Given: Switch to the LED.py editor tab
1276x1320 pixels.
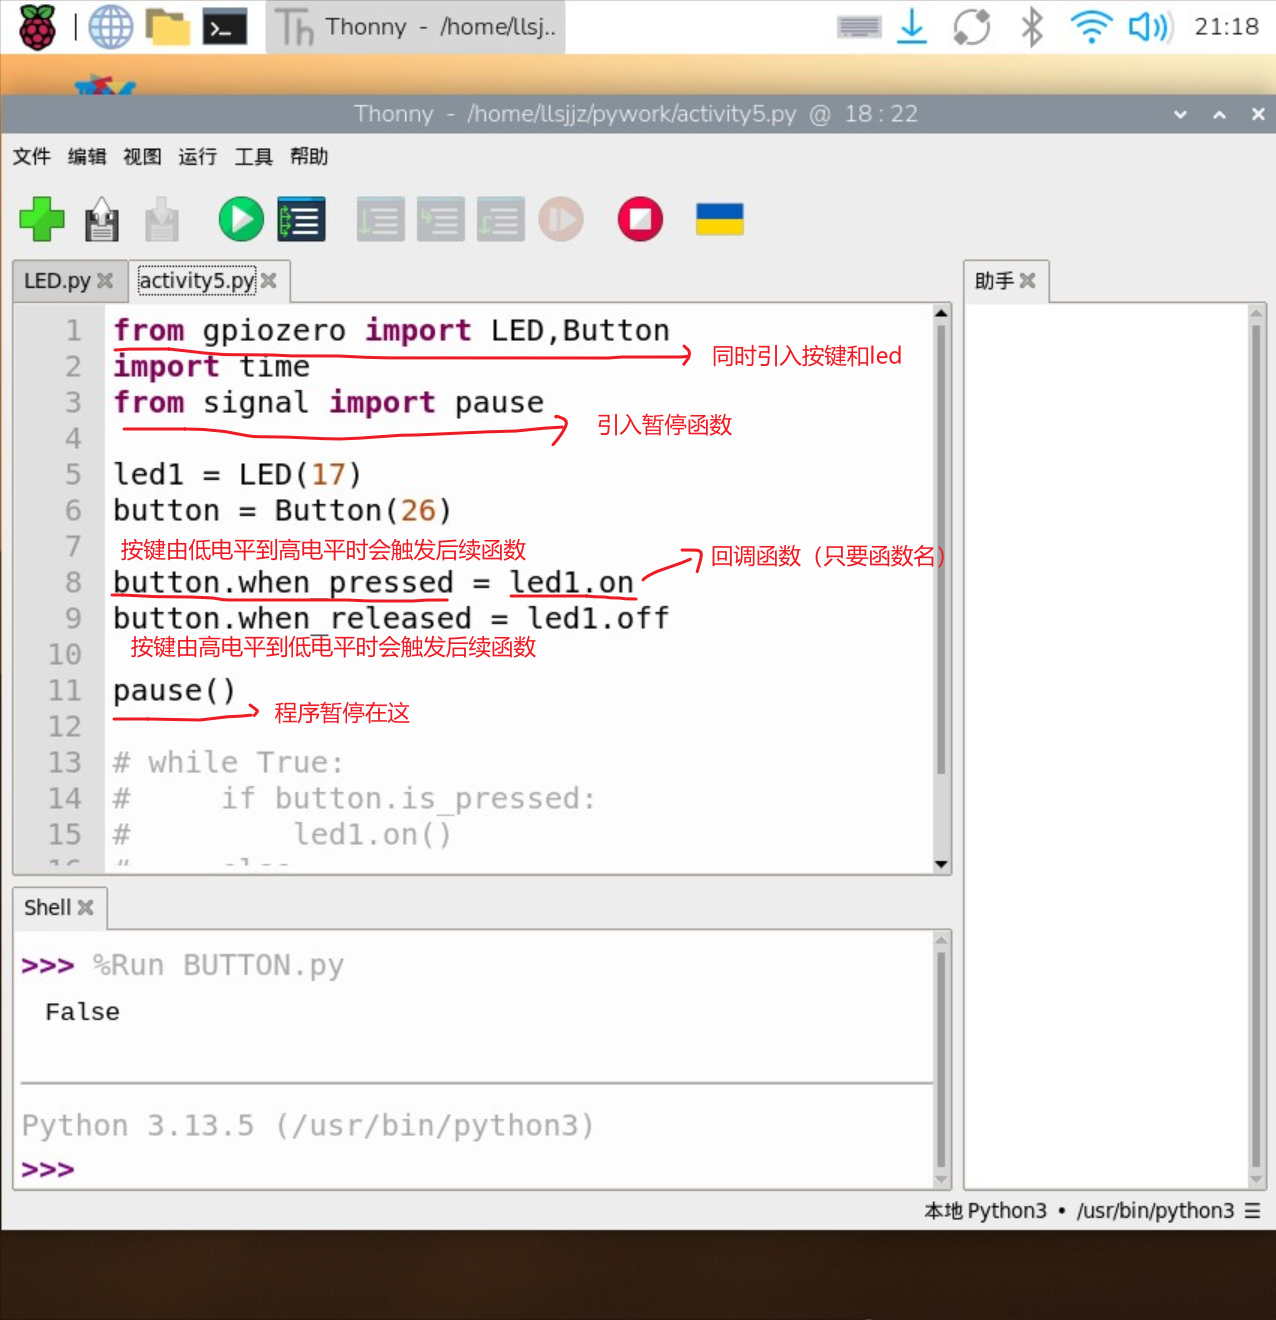Looking at the screenshot, I should 57,281.
